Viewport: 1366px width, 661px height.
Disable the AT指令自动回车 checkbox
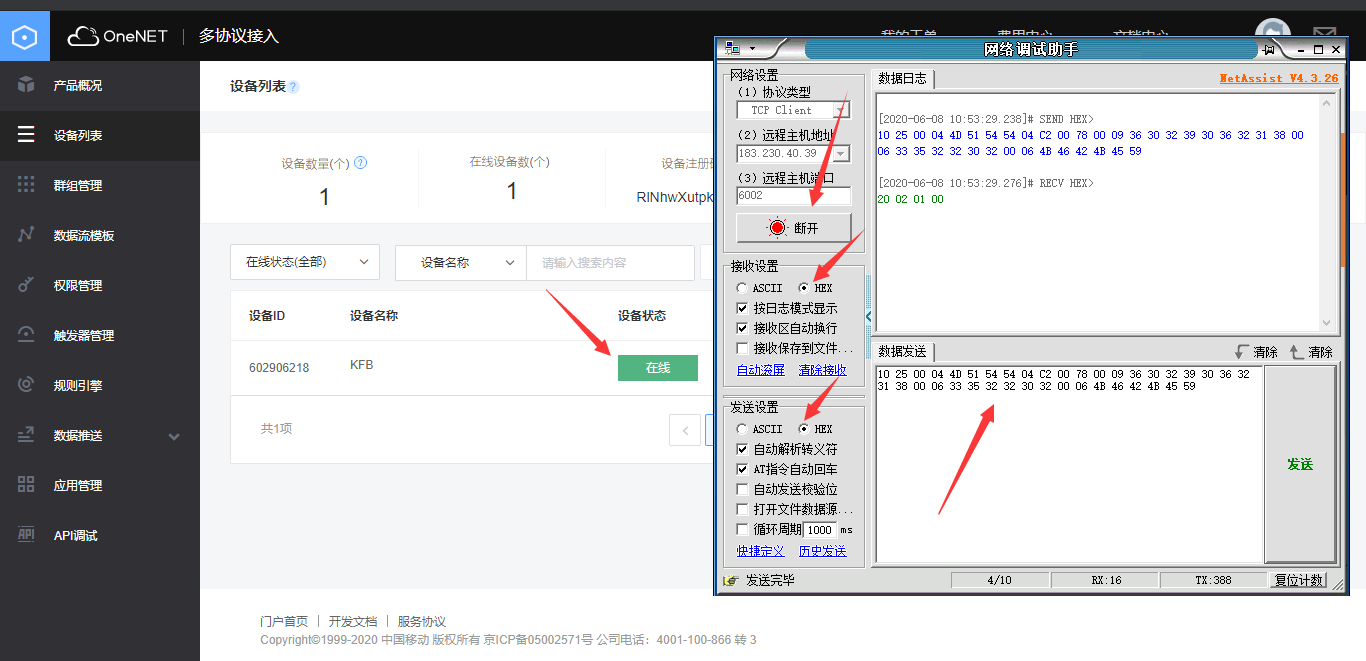coord(741,469)
